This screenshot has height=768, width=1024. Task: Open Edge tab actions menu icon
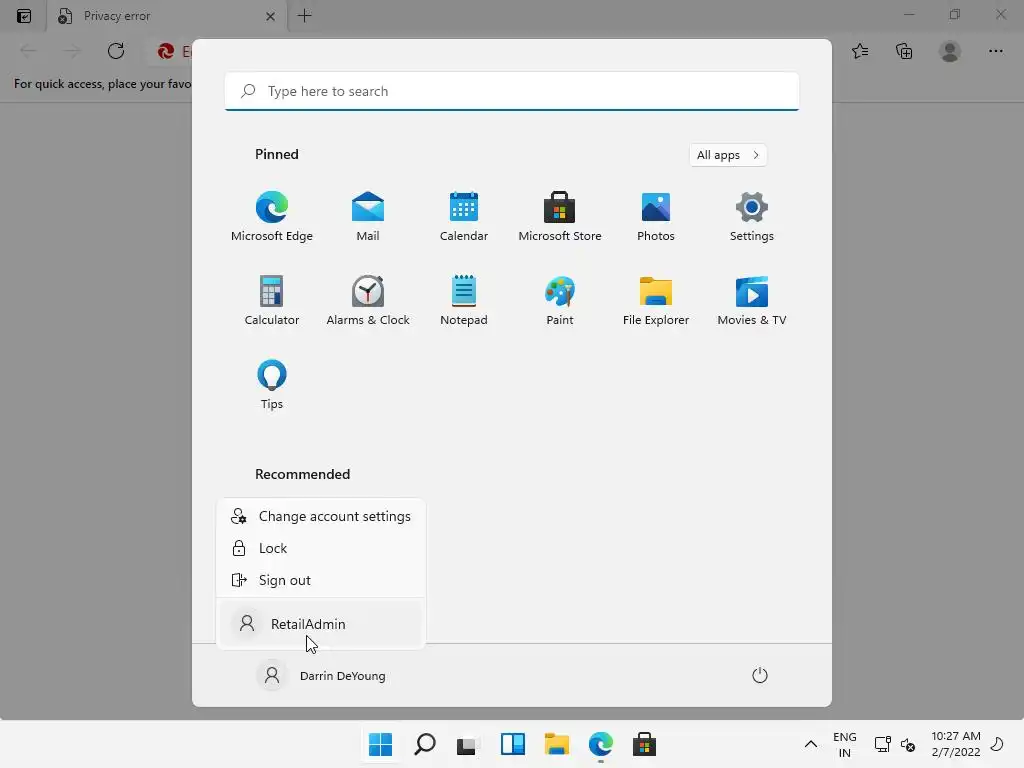click(x=24, y=16)
